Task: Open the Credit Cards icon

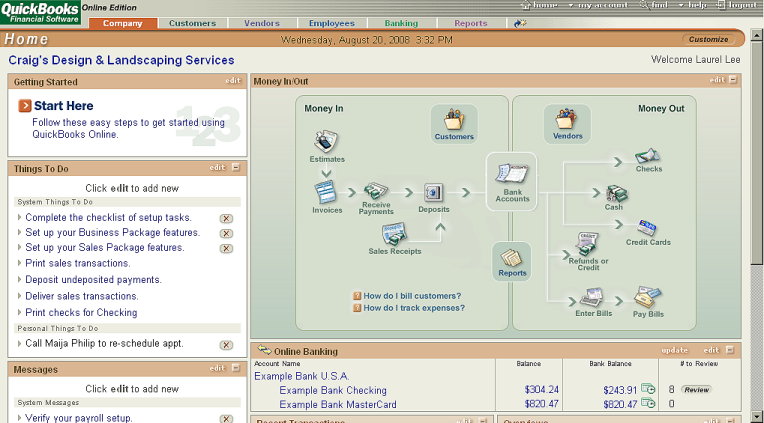Action: point(647,228)
